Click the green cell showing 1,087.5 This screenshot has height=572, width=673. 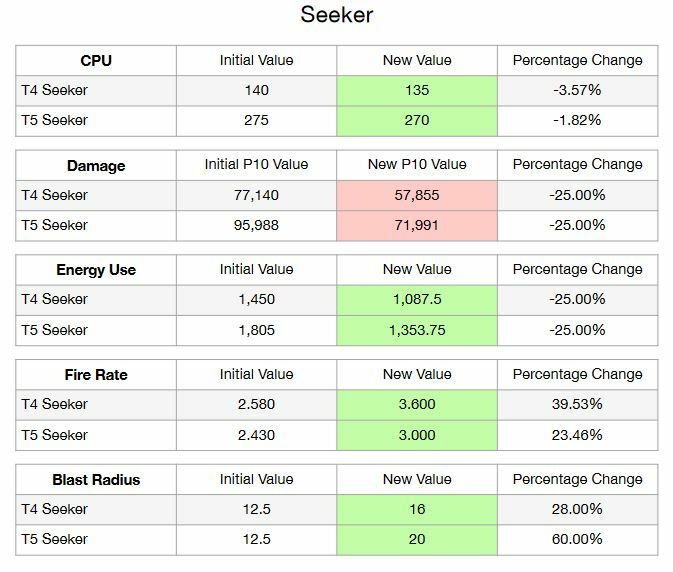click(417, 300)
